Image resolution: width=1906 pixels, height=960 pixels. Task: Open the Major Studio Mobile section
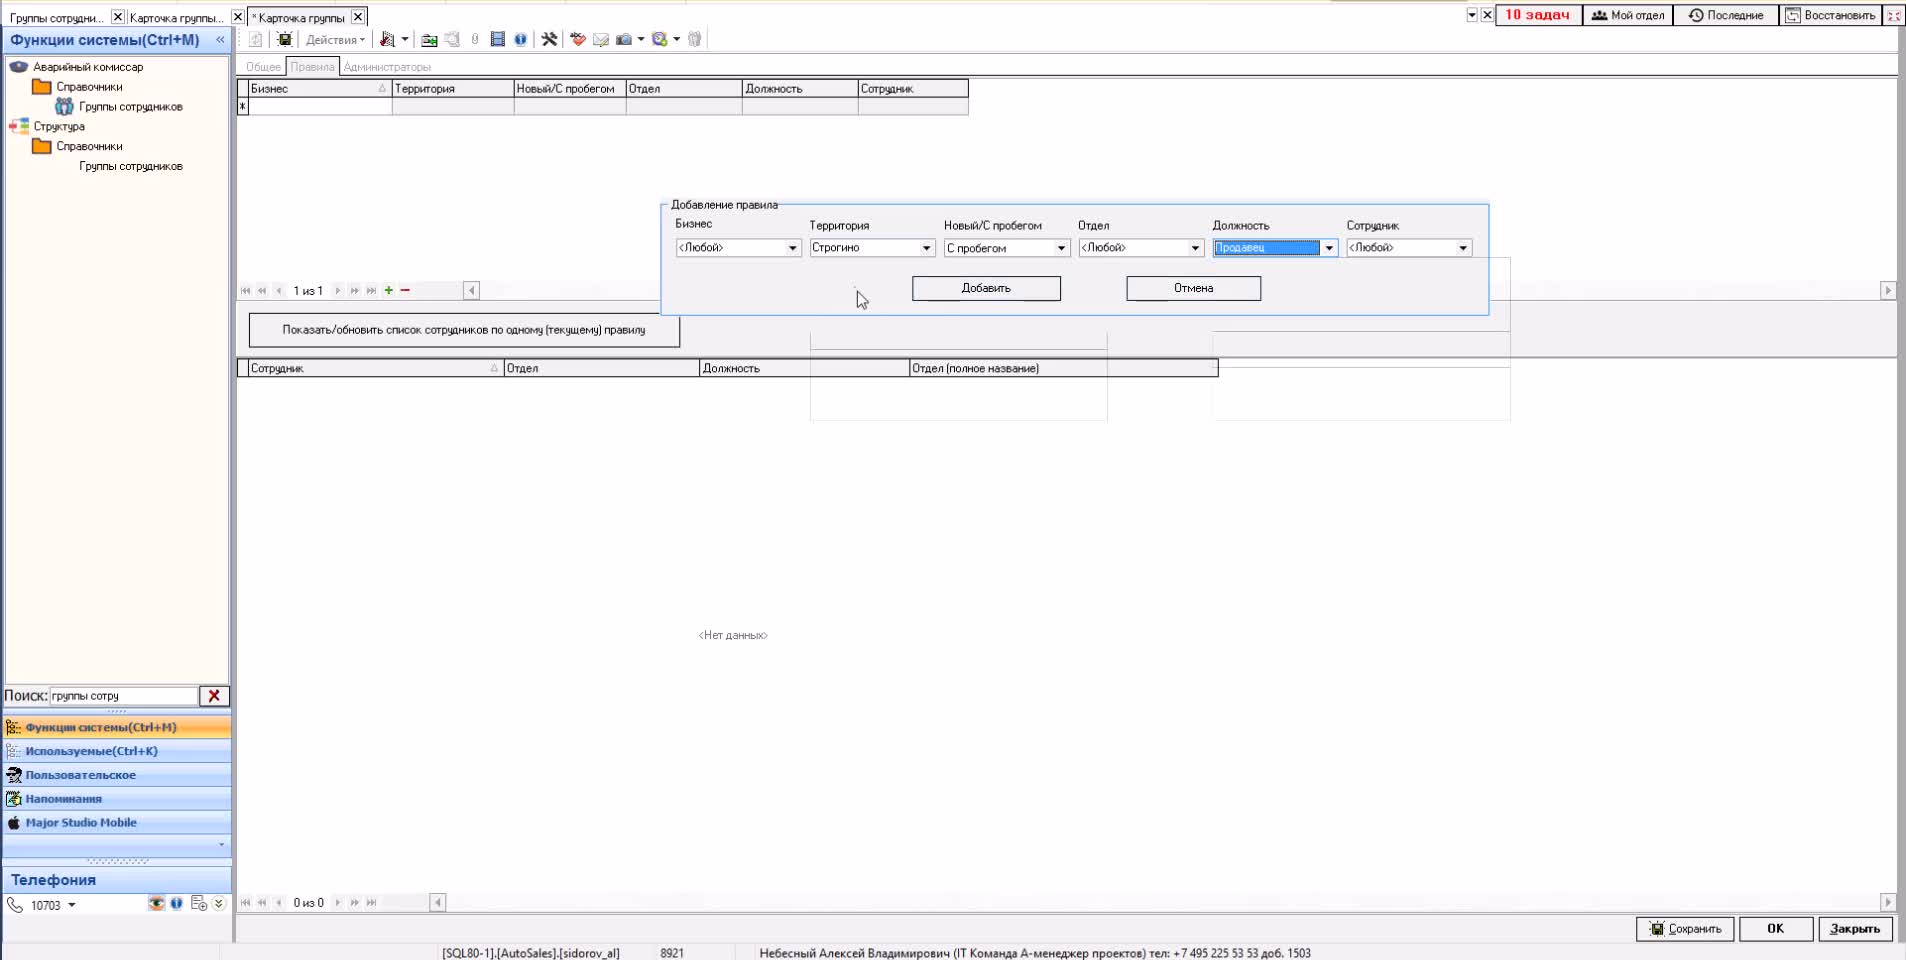(x=117, y=823)
